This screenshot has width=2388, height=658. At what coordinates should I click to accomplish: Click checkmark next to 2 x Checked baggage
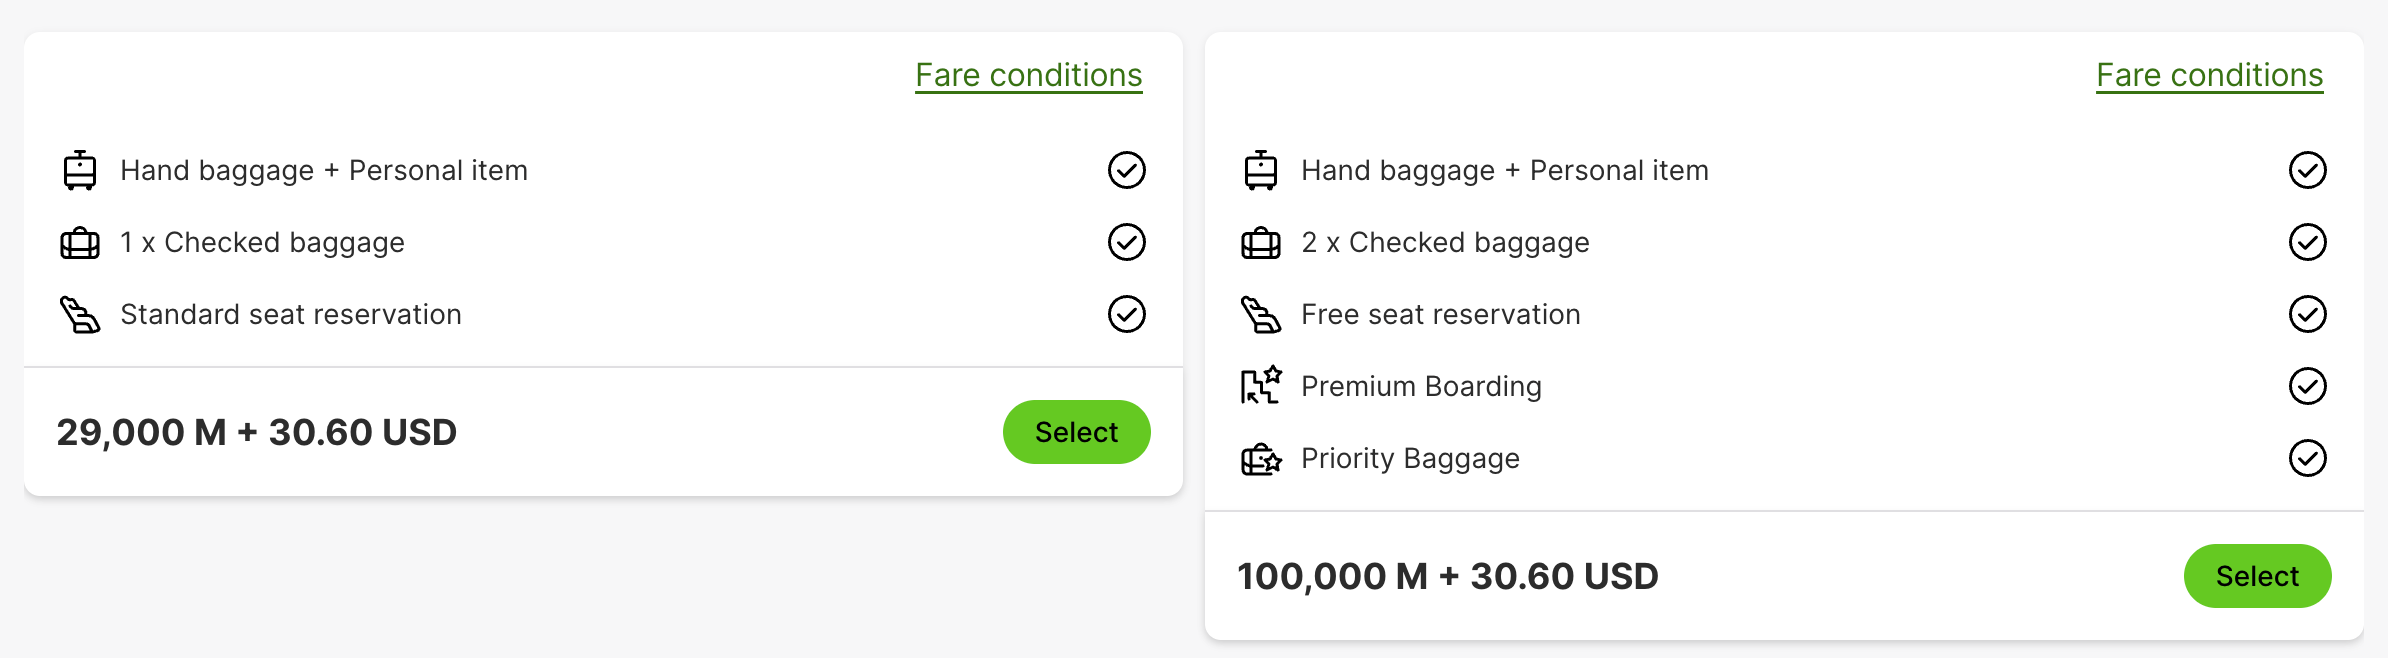(2308, 242)
